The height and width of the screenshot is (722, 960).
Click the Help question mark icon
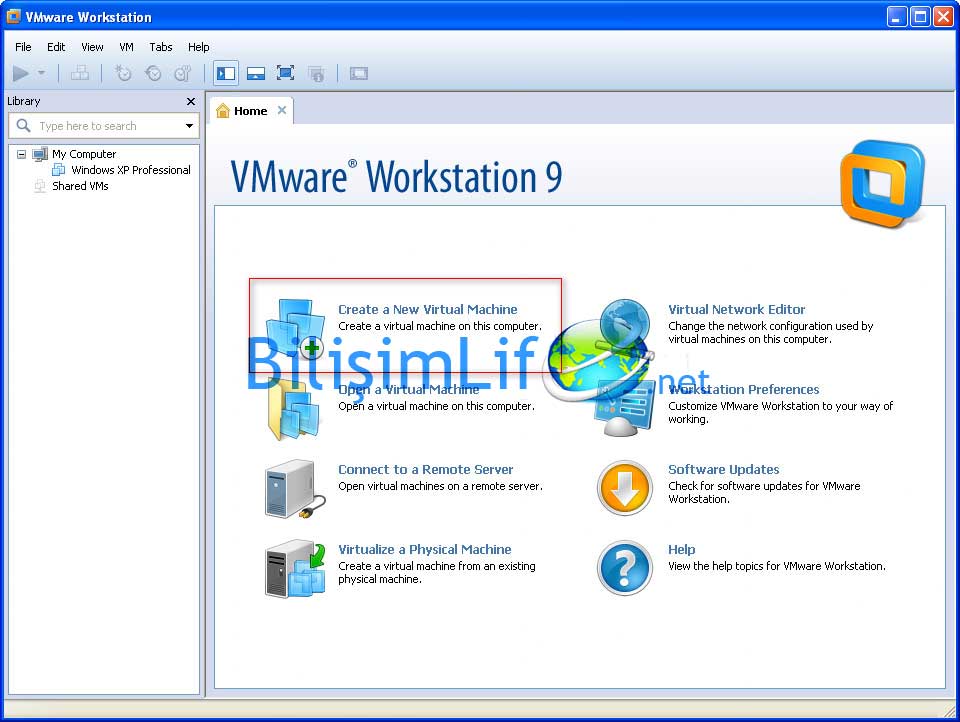(624, 567)
